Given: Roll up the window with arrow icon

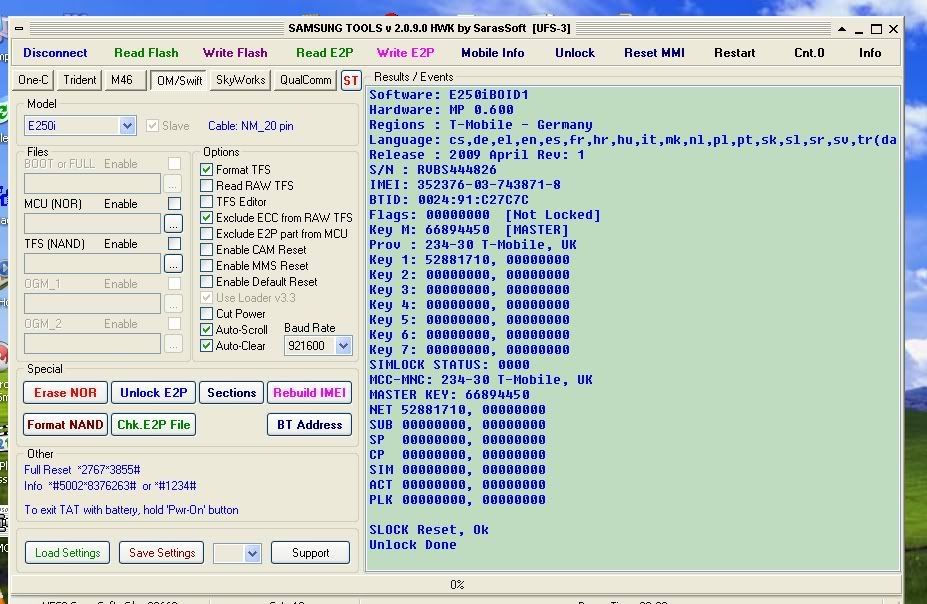Looking at the screenshot, I should pyautogui.click(x=842, y=28).
